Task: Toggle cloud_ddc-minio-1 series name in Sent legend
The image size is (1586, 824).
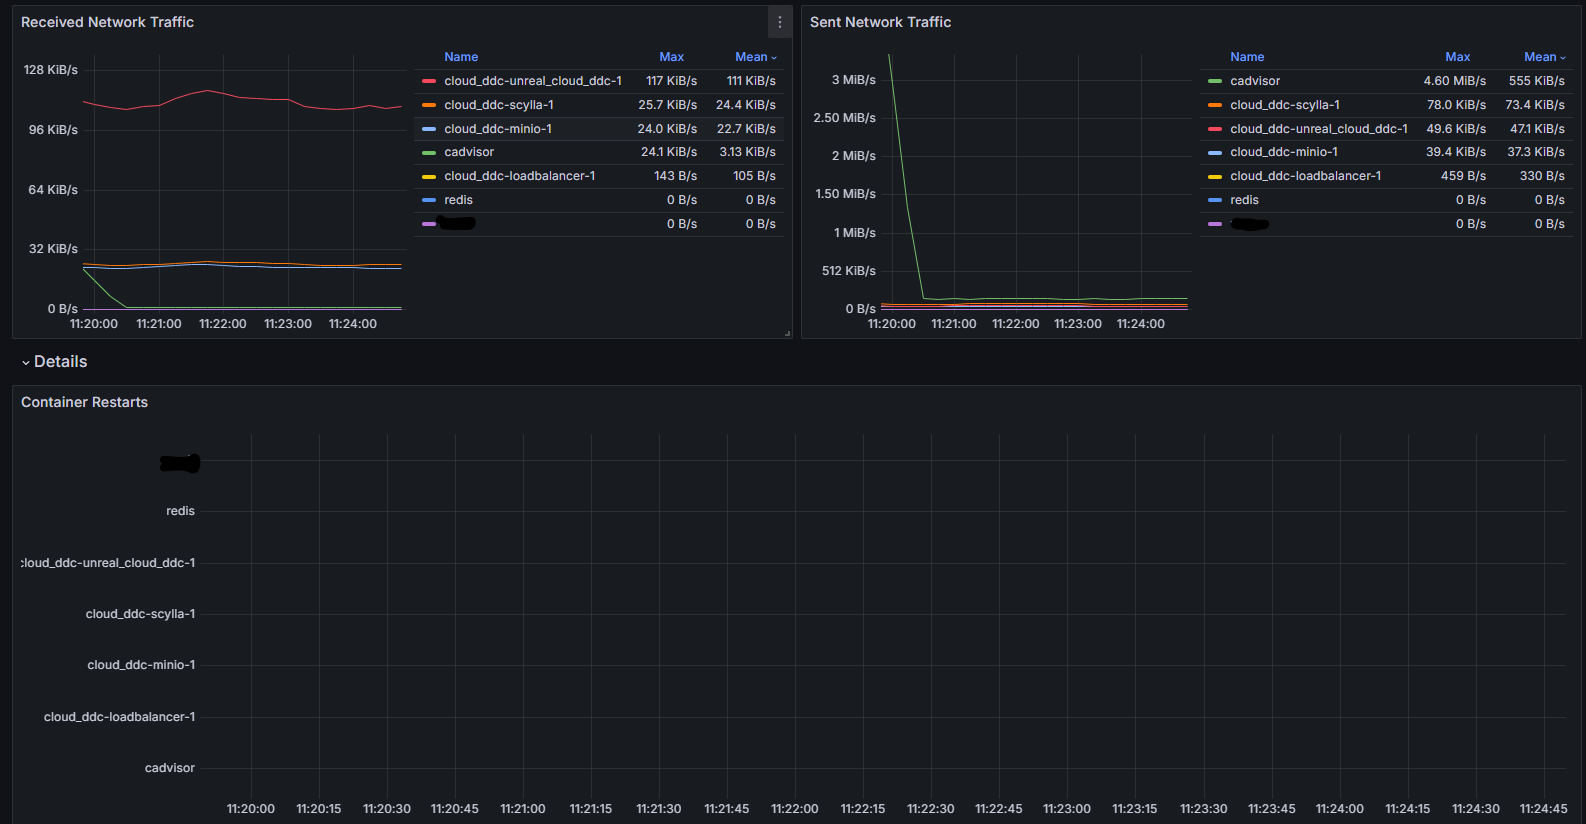Action: pos(1284,152)
